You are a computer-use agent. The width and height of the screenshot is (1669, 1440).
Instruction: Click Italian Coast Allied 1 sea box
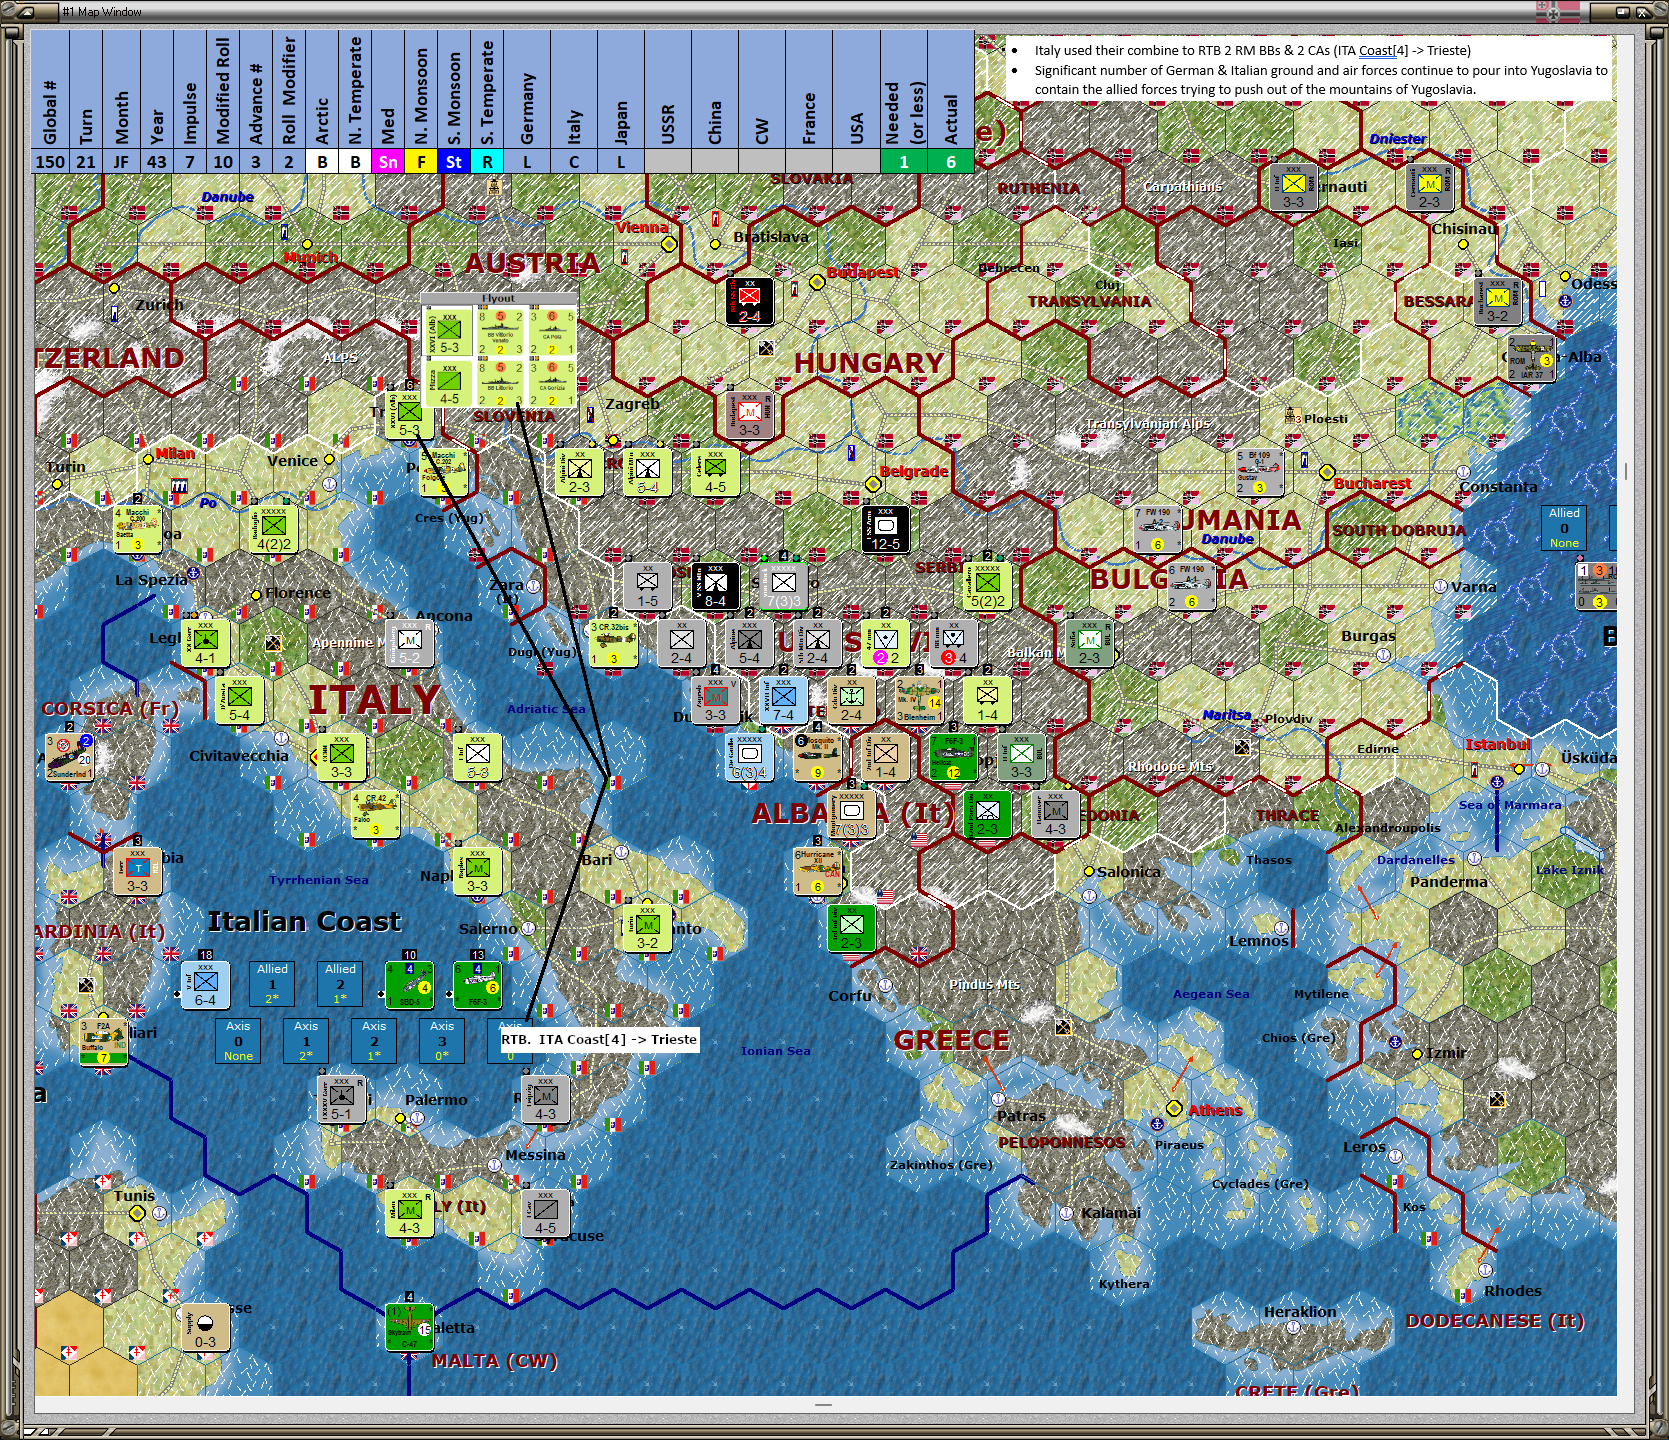272,984
